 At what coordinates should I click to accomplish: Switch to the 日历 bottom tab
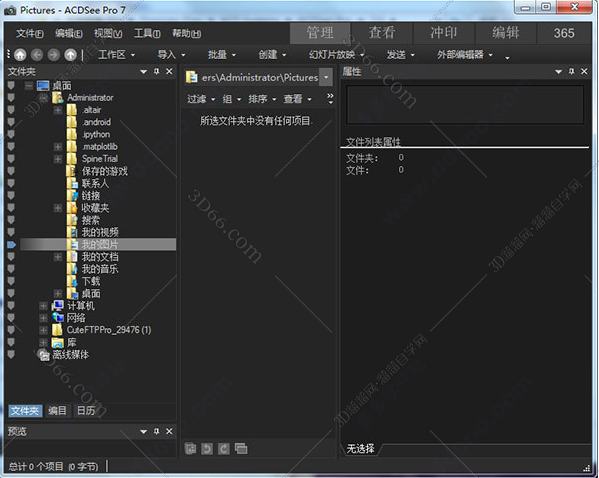coord(86,411)
